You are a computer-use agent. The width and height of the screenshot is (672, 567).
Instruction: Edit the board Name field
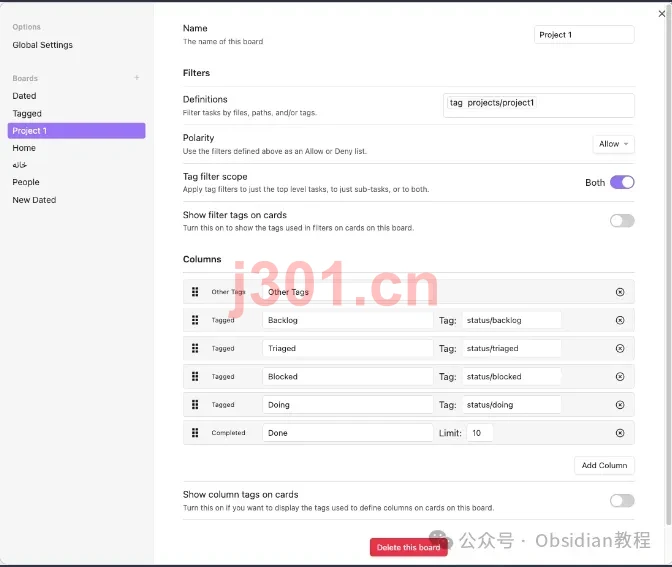[x=584, y=35]
